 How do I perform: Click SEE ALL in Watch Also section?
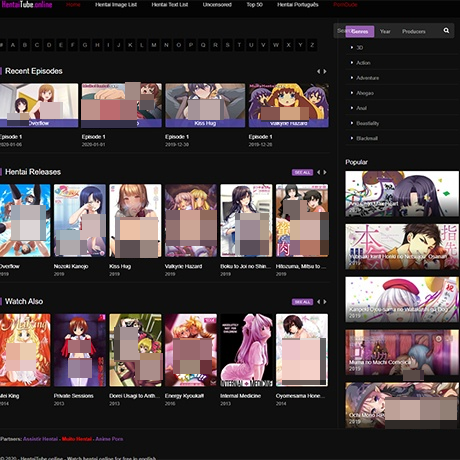coord(302,302)
